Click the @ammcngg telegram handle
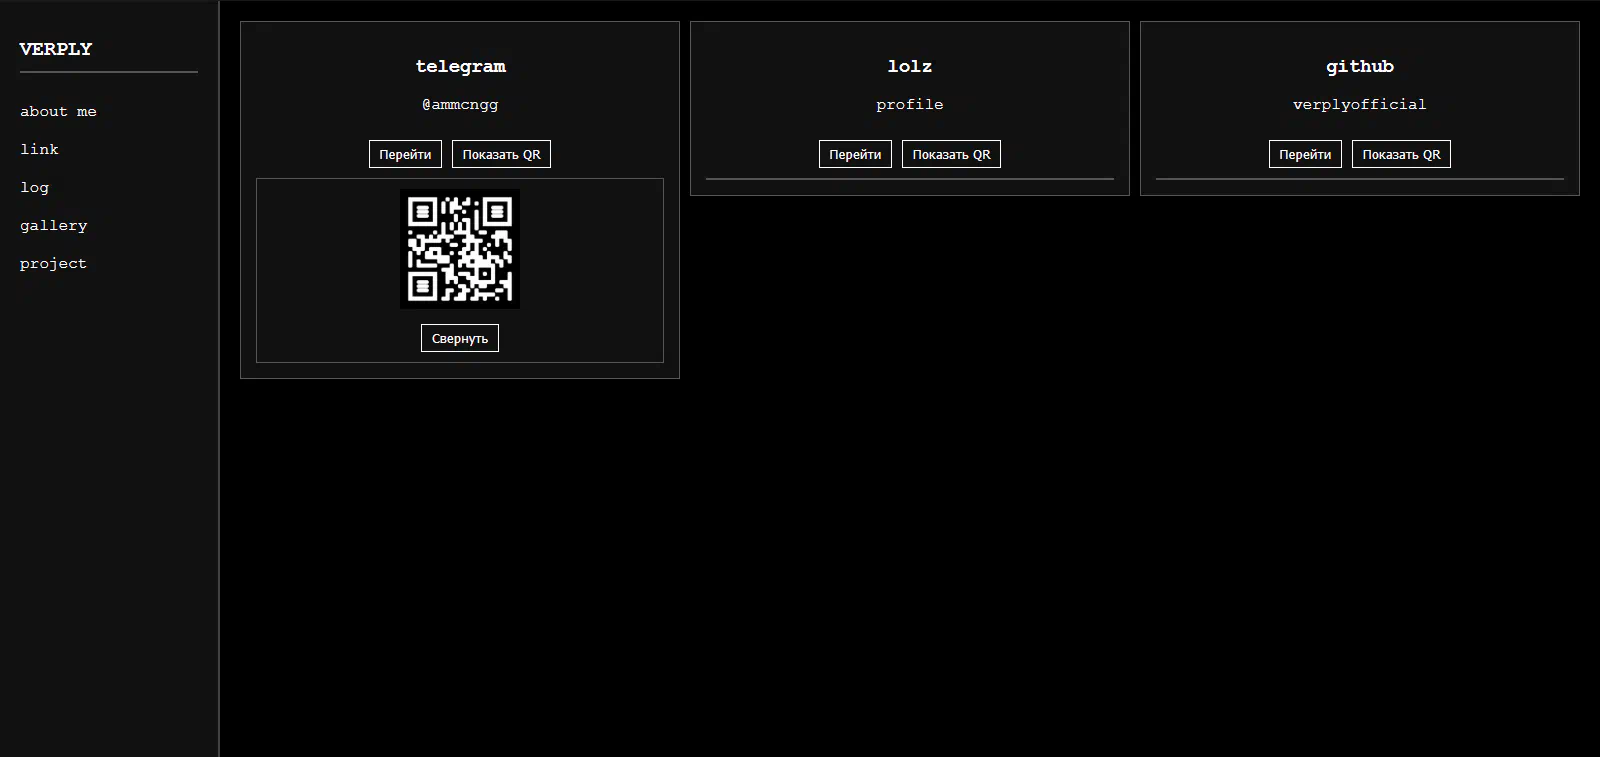Image resolution: width=1600 pixels, height=757 pixels. pyautogui.click(x=460, y=104)
